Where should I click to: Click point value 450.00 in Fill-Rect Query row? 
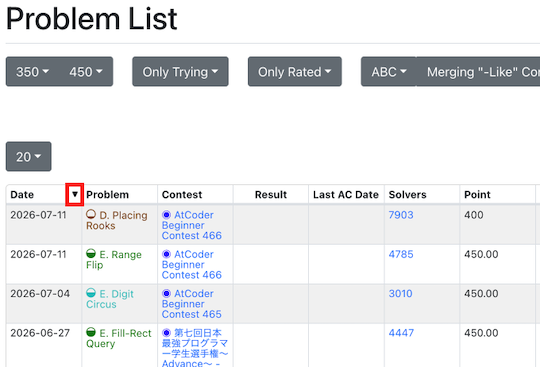481,333
